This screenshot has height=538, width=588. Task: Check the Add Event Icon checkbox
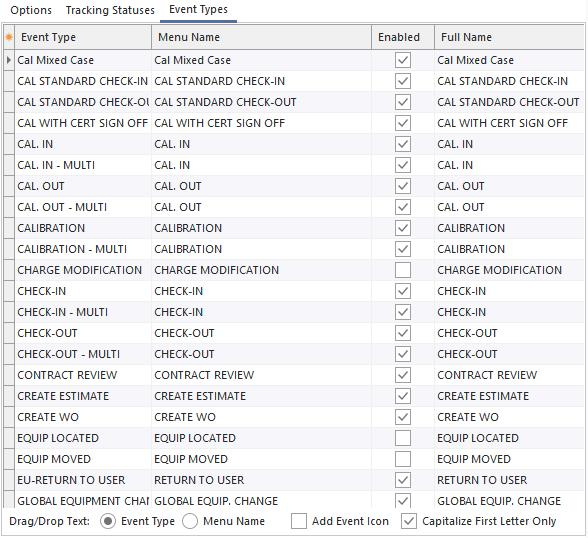click(x=299, y=522)
